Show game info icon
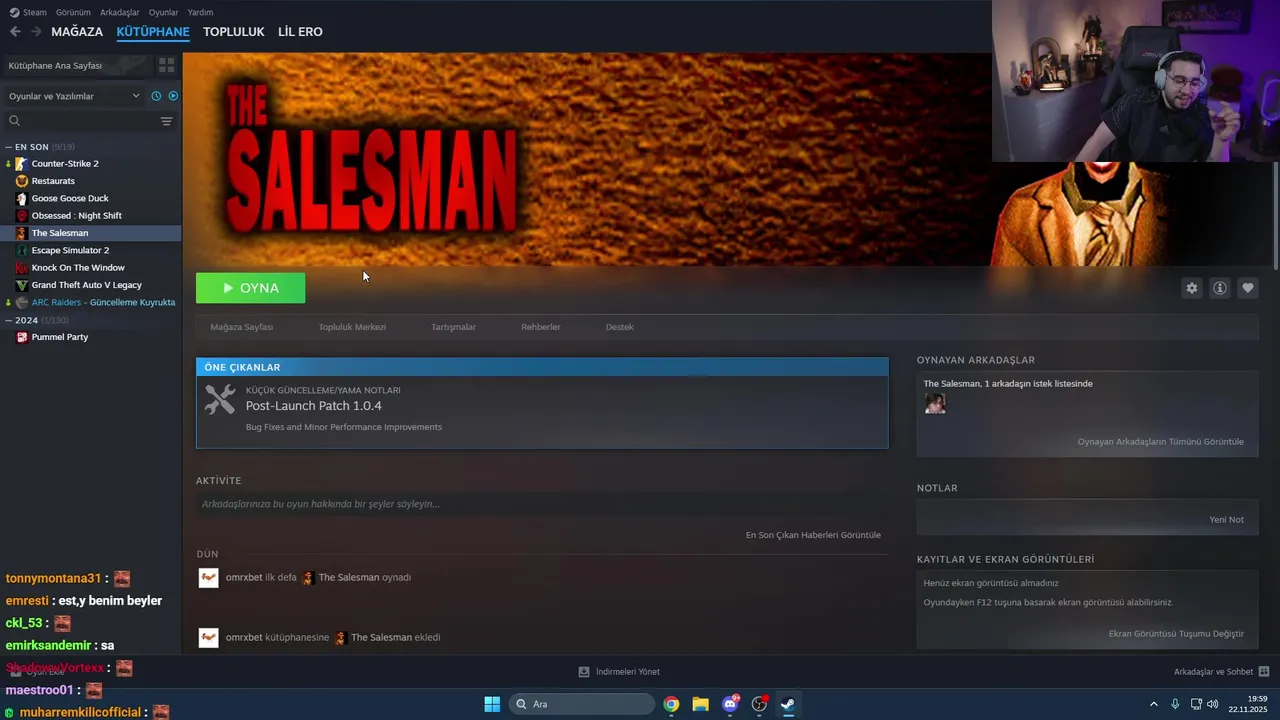 (1220, 288)
